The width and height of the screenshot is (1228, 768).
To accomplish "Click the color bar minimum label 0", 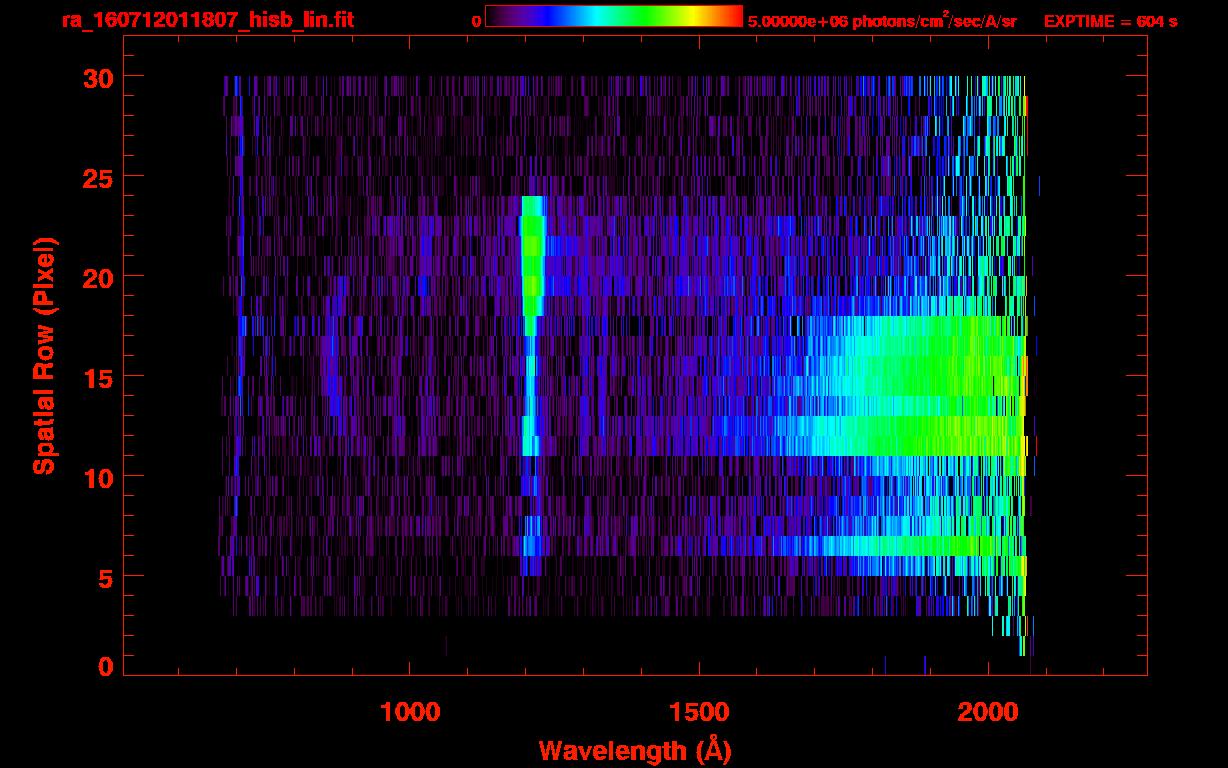I will point(476,21).
